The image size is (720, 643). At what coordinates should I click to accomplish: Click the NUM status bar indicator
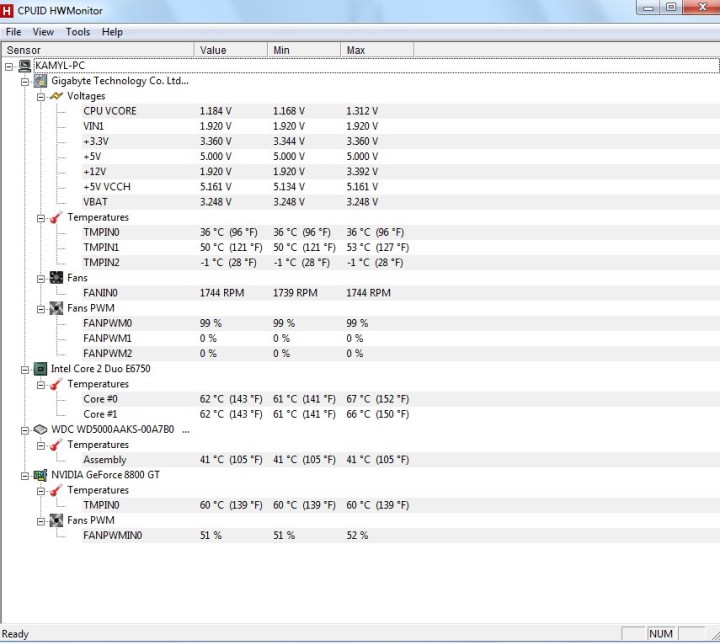(661, 634)
